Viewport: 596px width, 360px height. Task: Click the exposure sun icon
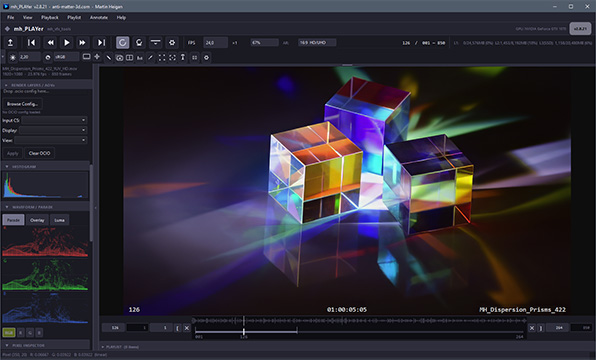point(13,57)
